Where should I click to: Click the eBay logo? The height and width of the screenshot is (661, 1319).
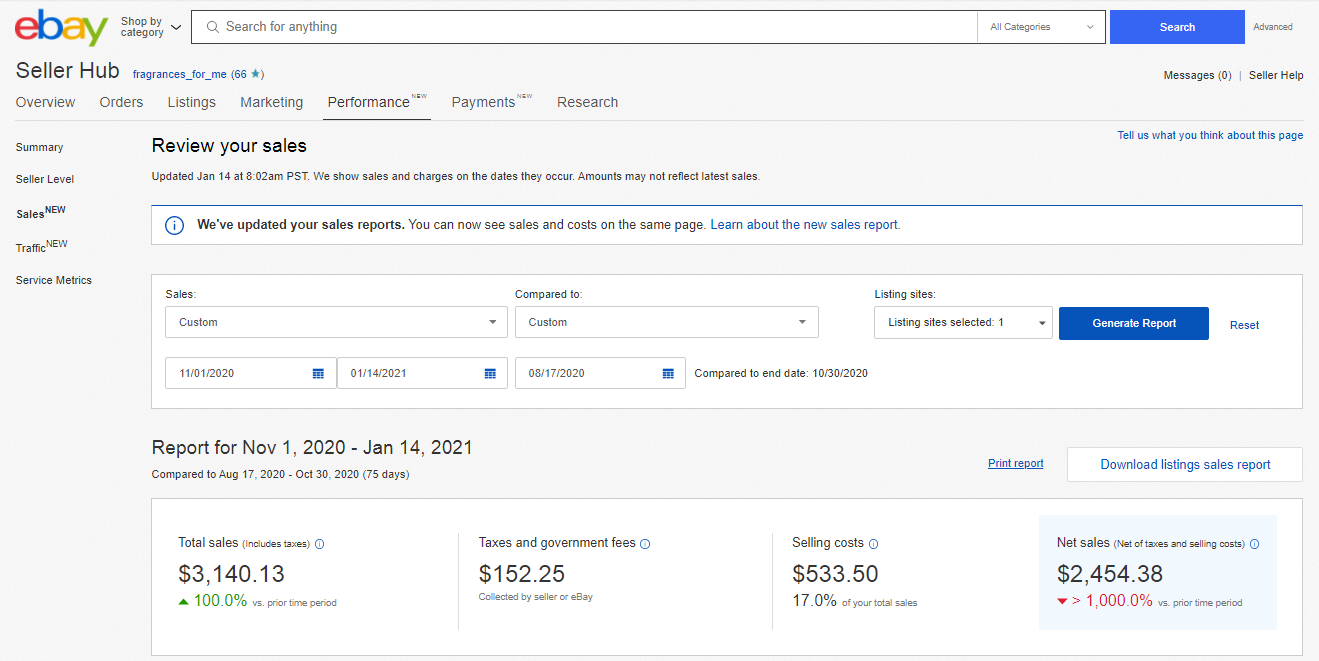click(x=61, y=27)
